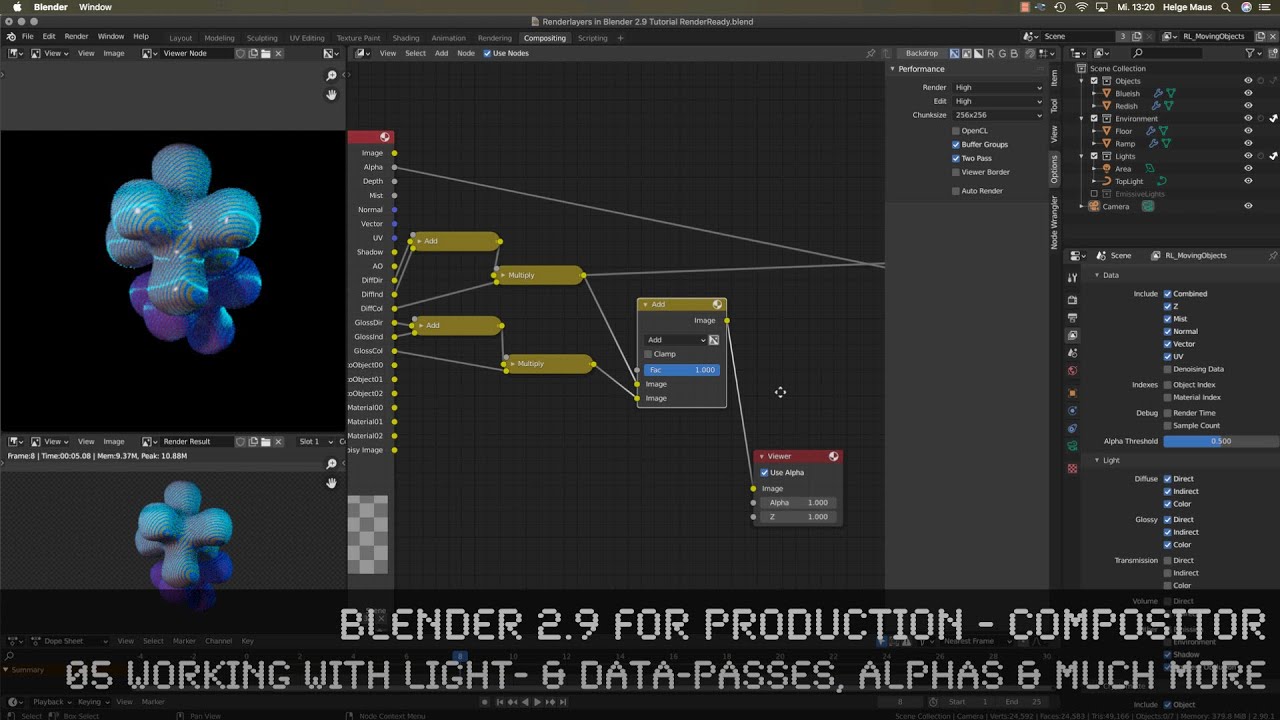
Task: Click the zoom magnifier in Viewer Node image editor
Action: [x=331, y=75]
